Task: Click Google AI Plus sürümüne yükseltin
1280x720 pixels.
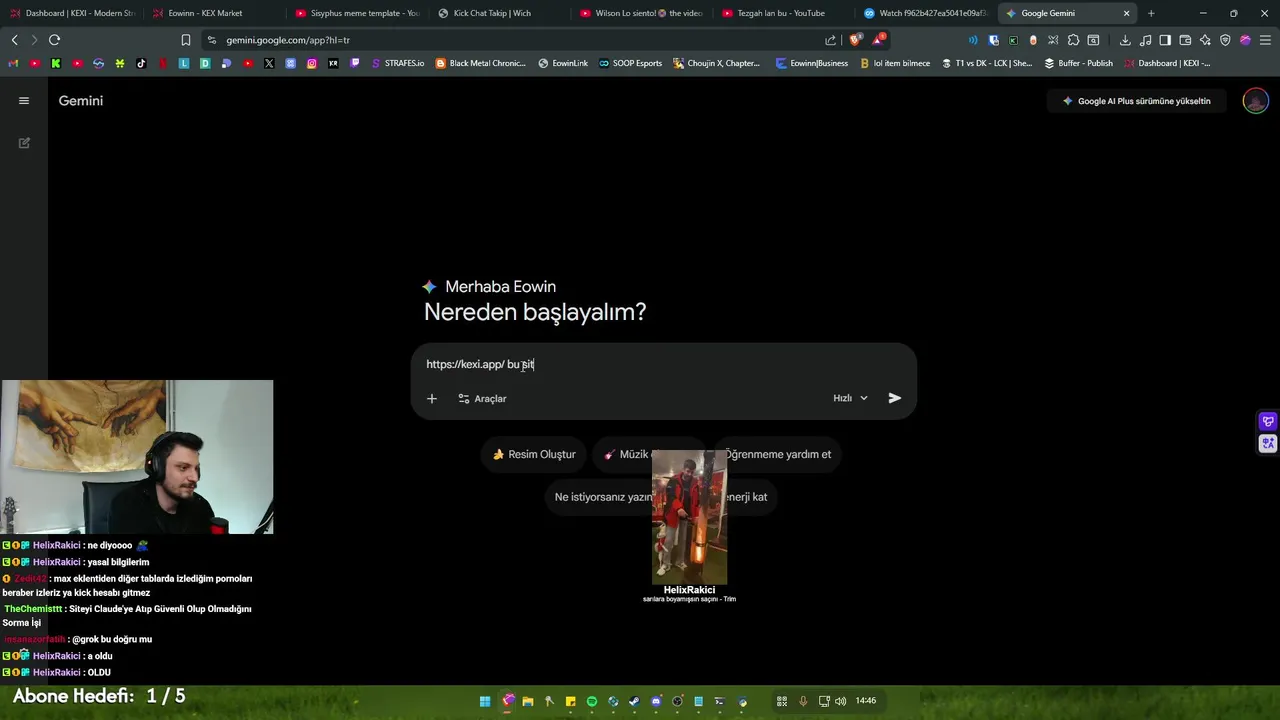Action: (x=1136, y=101)
